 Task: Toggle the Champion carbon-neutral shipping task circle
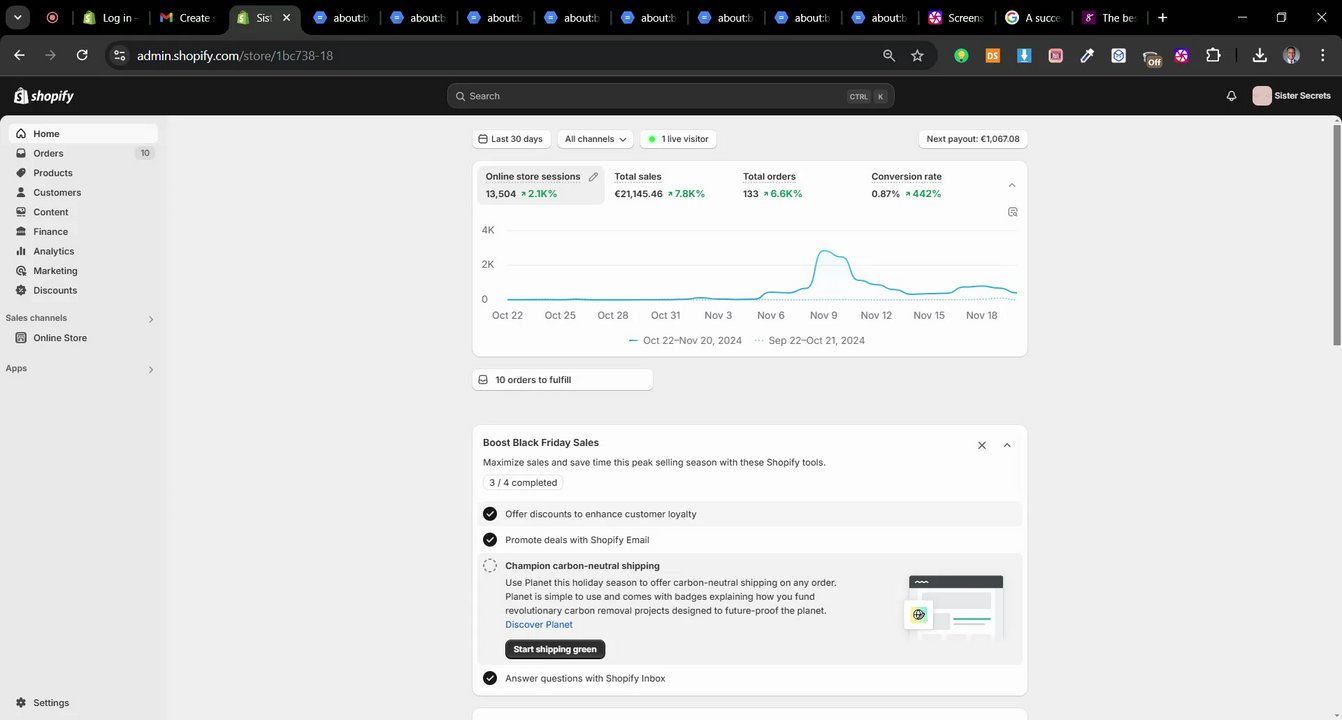point(490,566)
